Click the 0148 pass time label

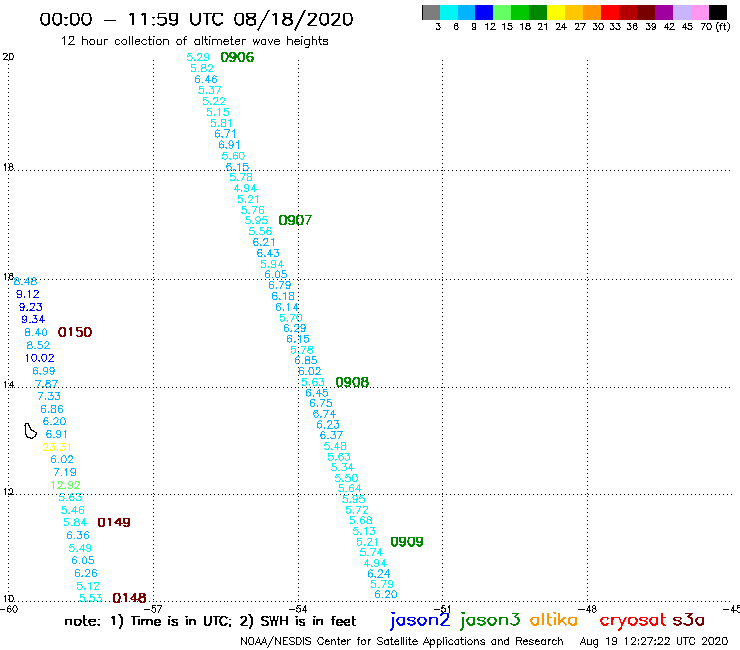point(129,598)
